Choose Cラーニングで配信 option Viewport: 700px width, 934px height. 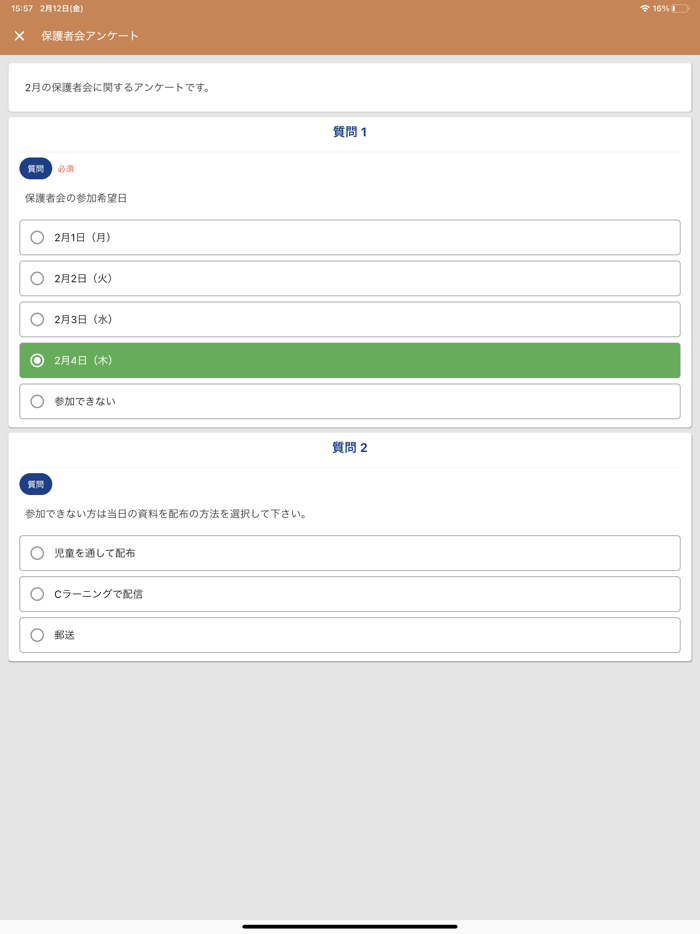[x=350, y=593]
